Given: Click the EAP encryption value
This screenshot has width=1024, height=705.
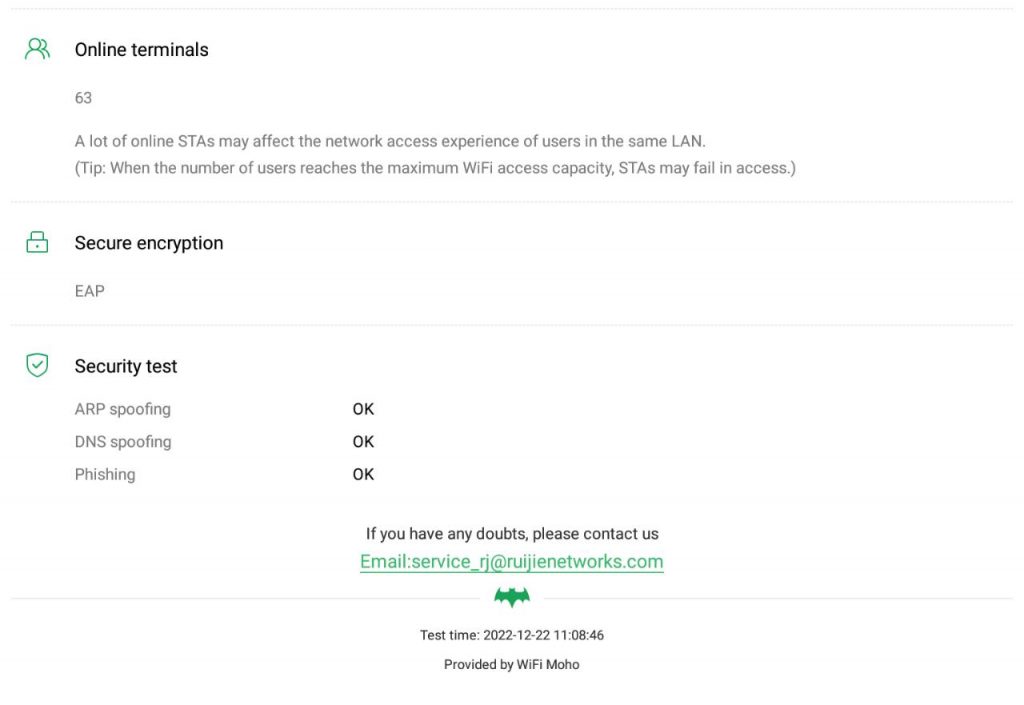Looking at the screenshot, I should [90, 291].
